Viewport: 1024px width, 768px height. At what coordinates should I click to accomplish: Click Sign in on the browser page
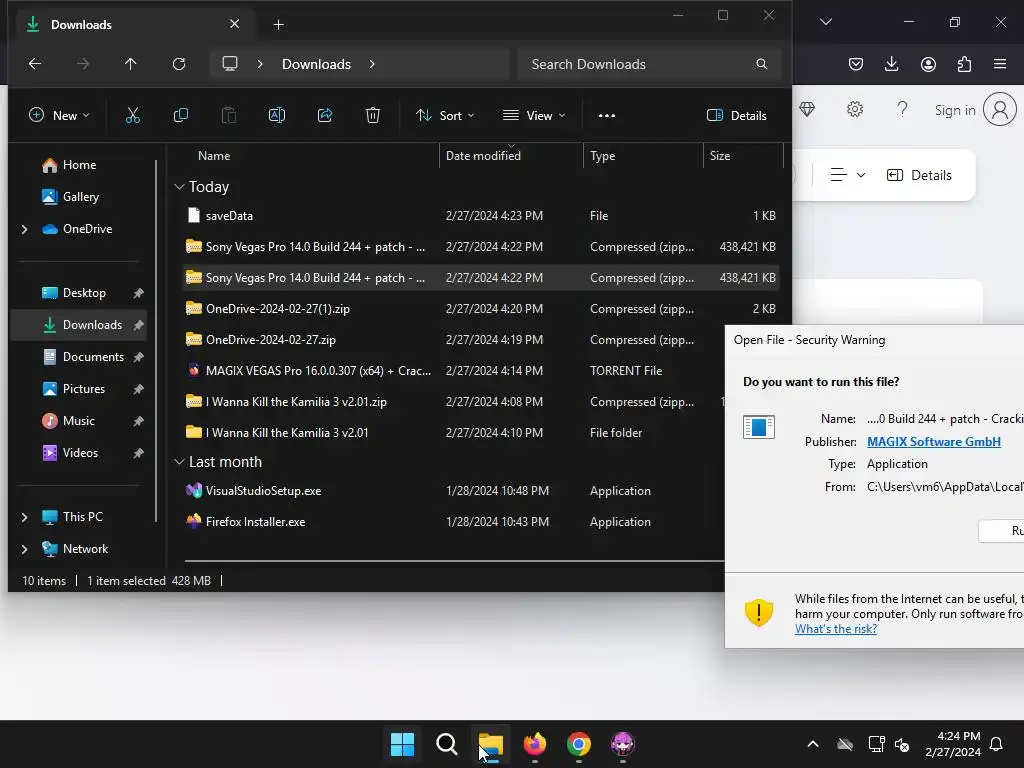[x=955, y=110]
